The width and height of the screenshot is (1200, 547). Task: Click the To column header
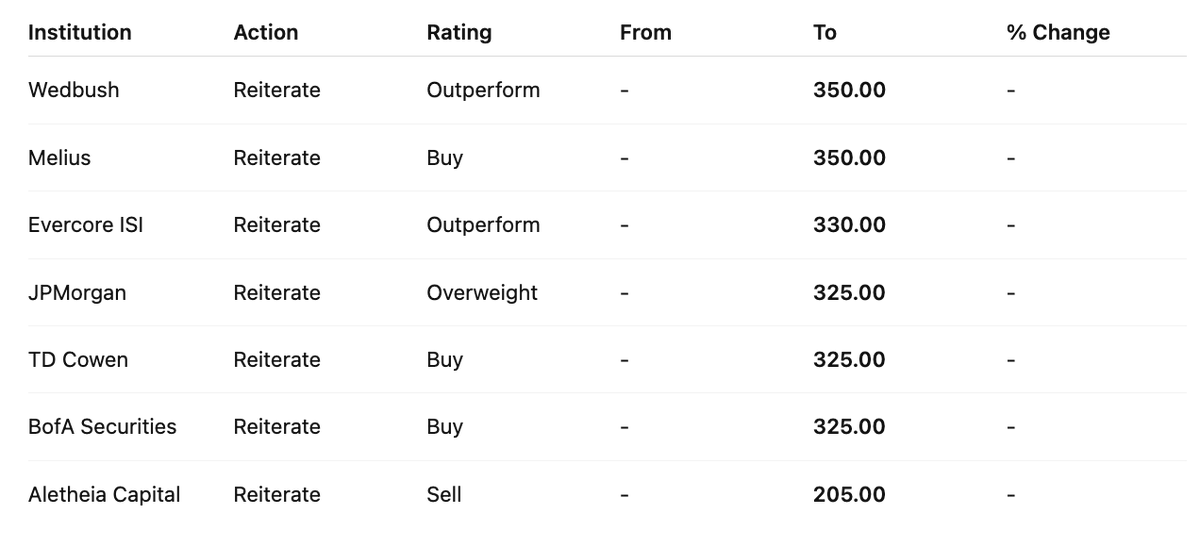tap(824, 32)
